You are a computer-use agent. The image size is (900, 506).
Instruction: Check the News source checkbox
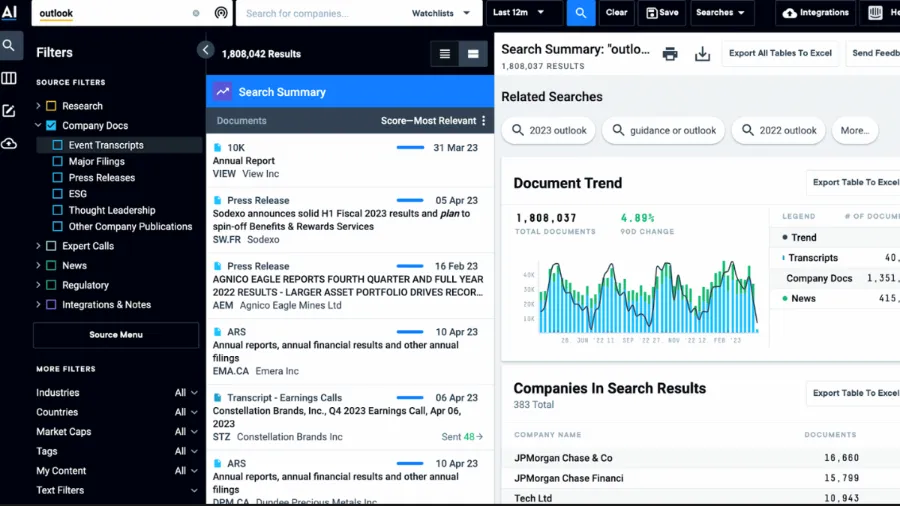point(51,266)
